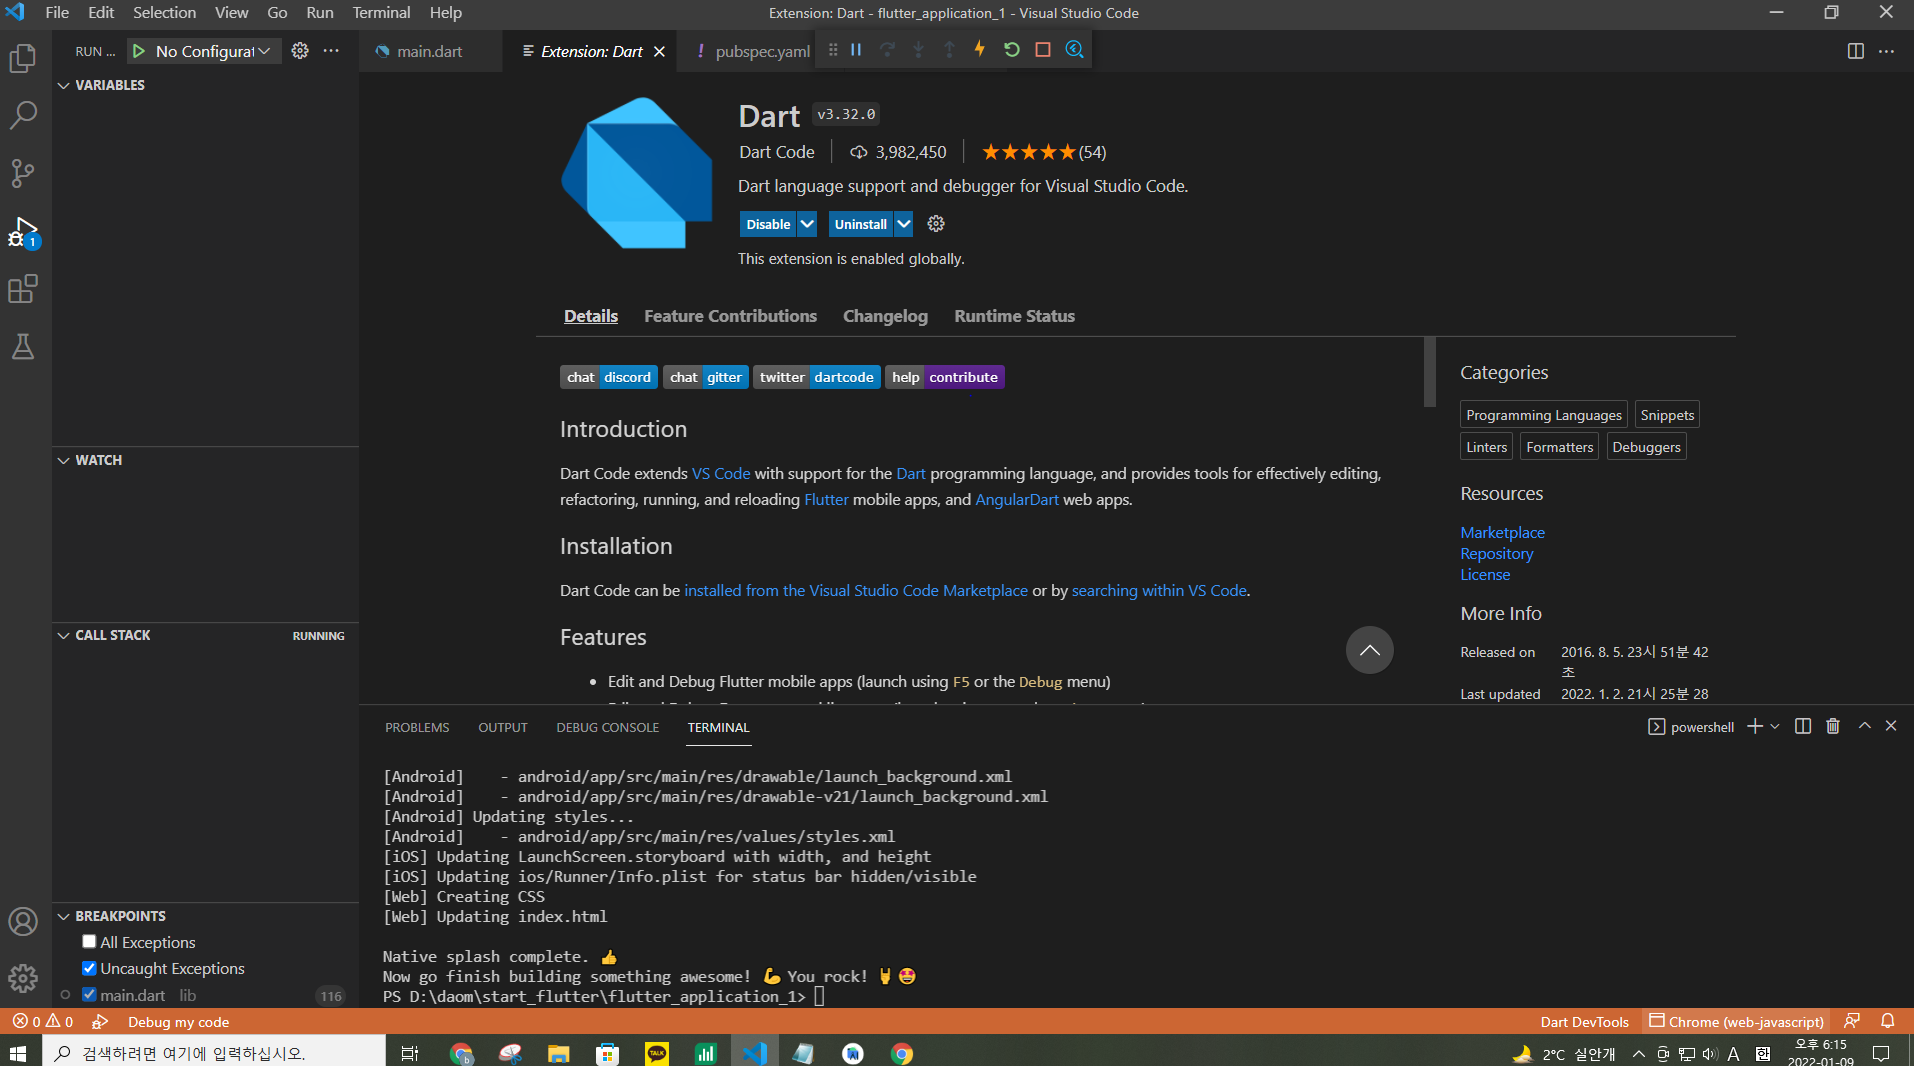This screenshot has height=1066, width=1914.
Task: Switch to the main.dart editor tab
Action: (430, 51)
